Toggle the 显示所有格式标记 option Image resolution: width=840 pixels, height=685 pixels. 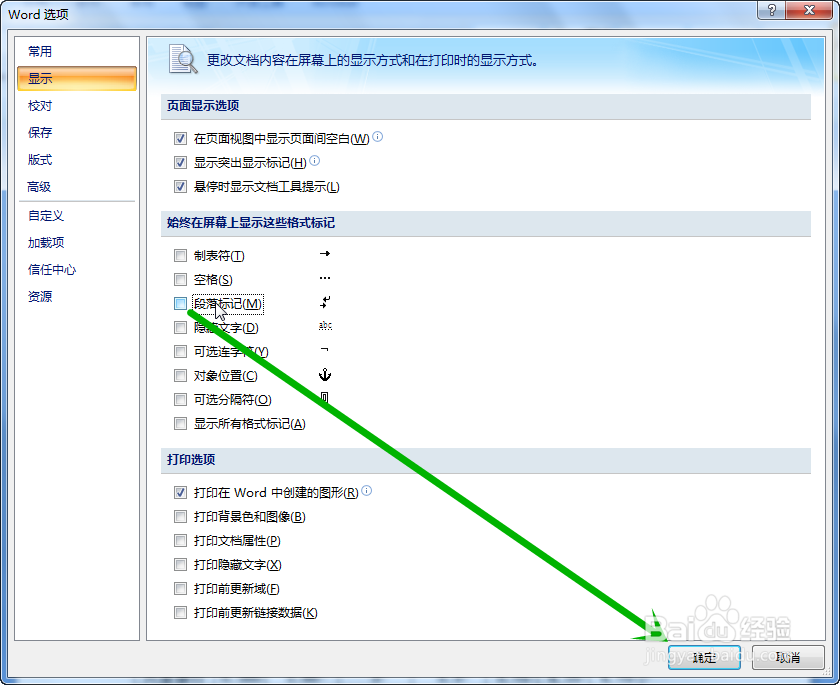coord(180,423)
